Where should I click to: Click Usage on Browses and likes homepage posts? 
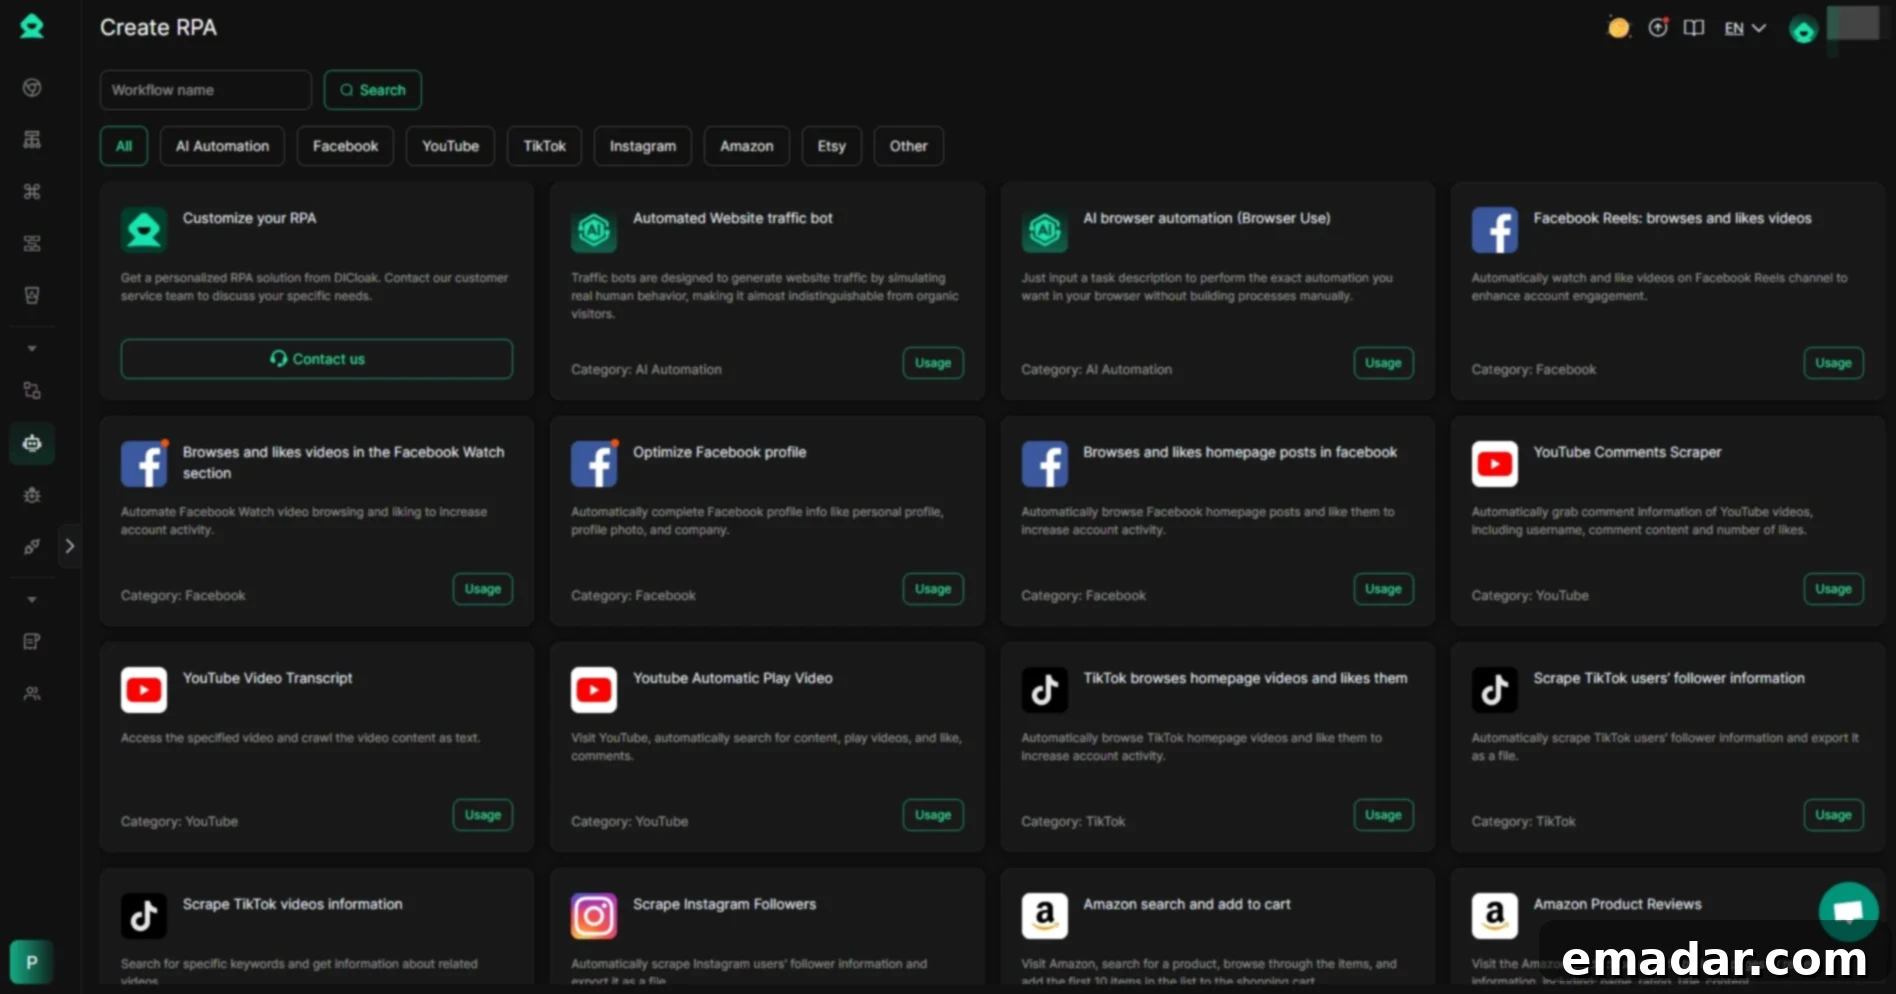point(1383,589)
